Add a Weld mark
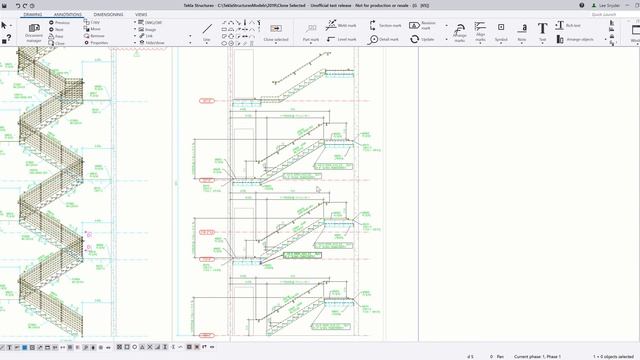Screen dimensions: 640x360 (x=341, y=25)
